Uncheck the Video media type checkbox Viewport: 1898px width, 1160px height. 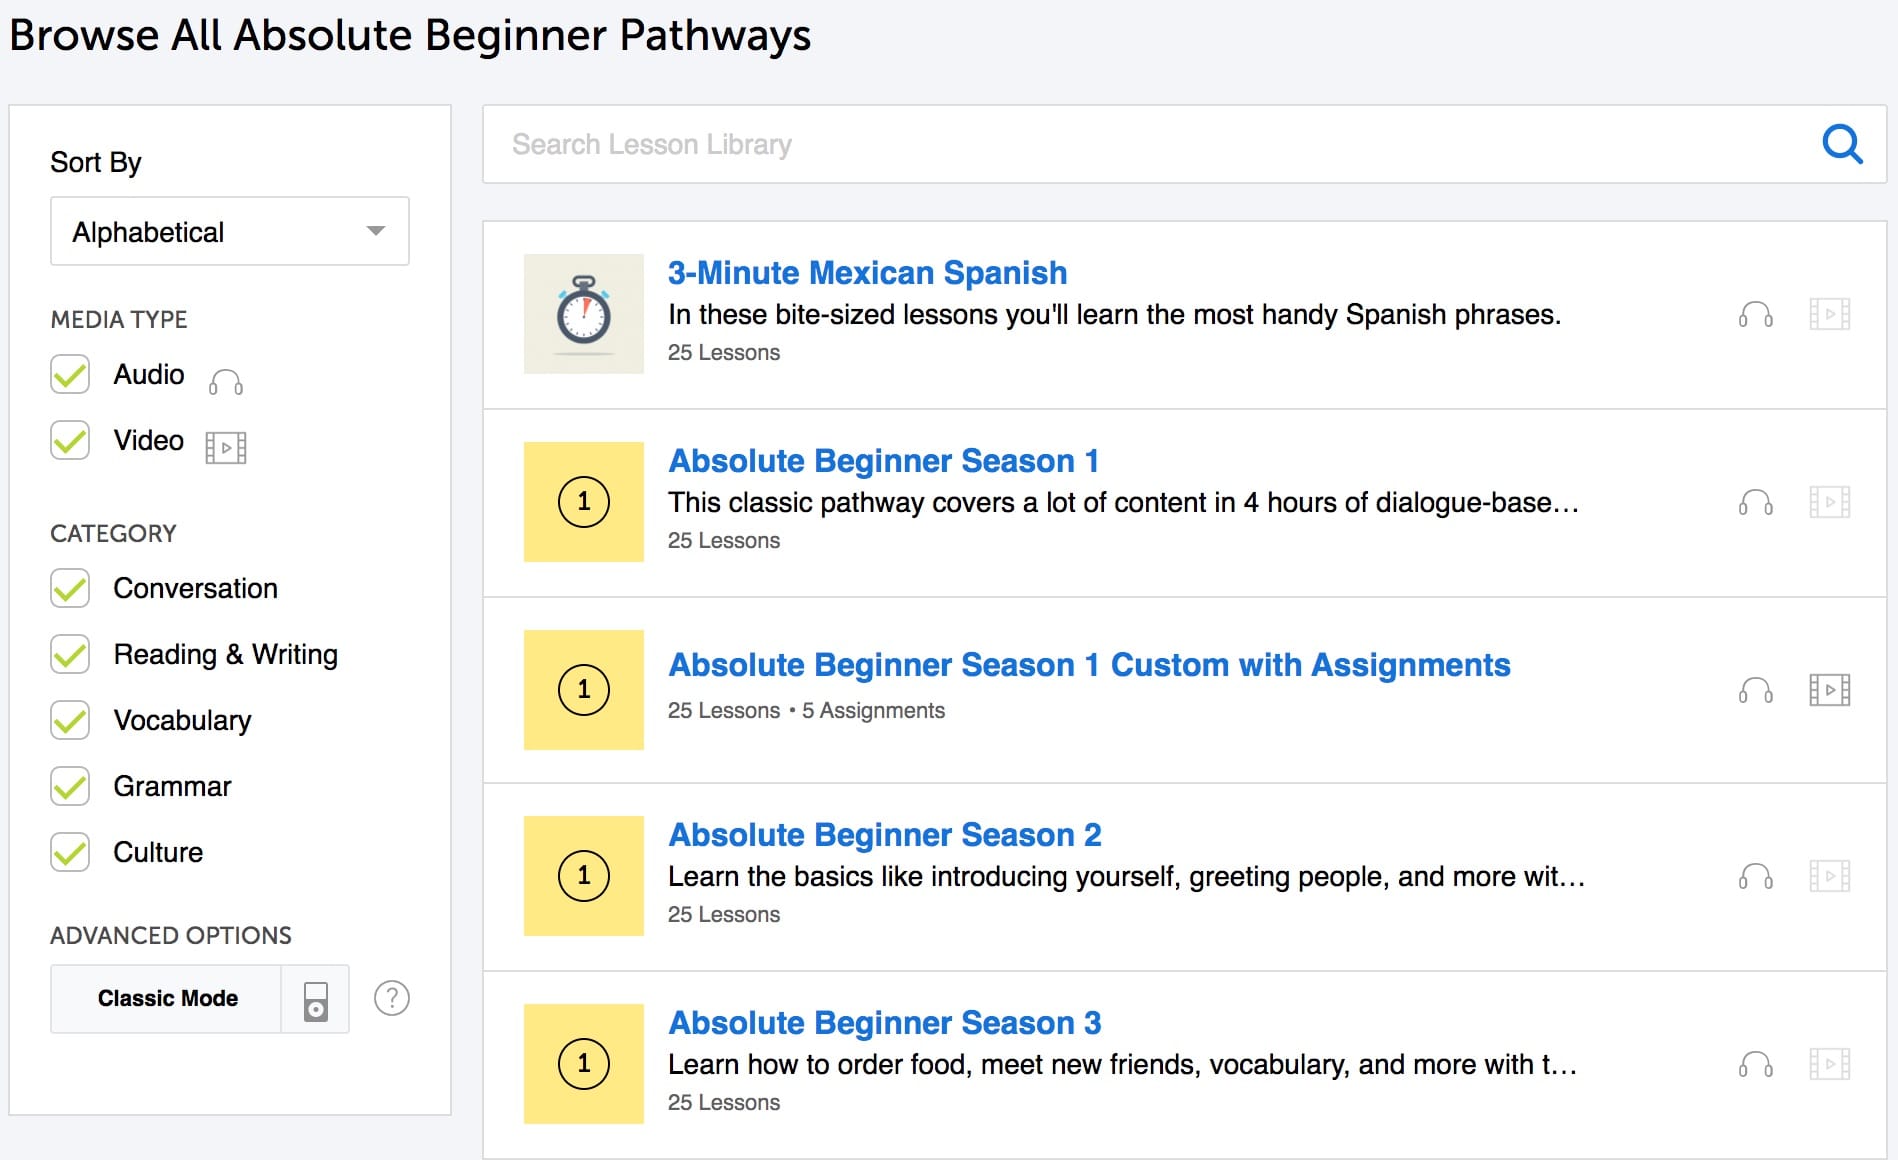[x=70, y=441]
